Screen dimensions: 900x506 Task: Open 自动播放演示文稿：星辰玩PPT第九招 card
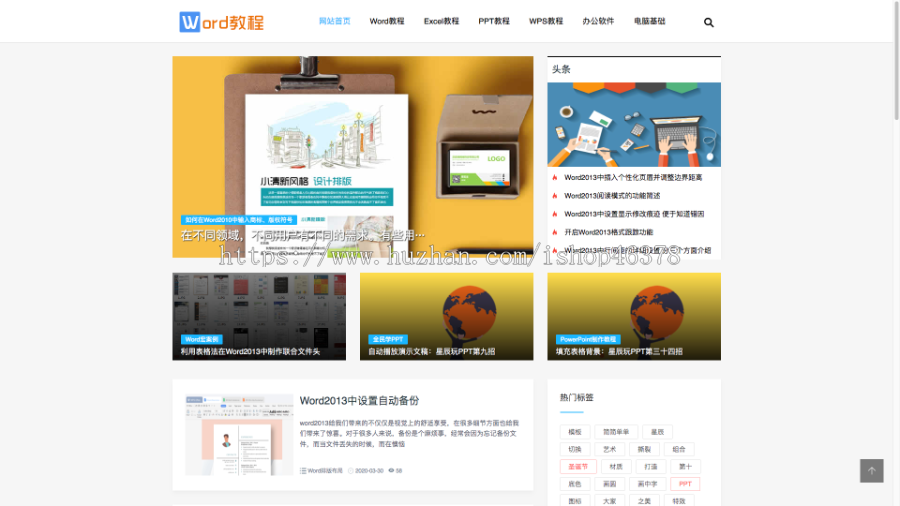click(x=447, y=317)
